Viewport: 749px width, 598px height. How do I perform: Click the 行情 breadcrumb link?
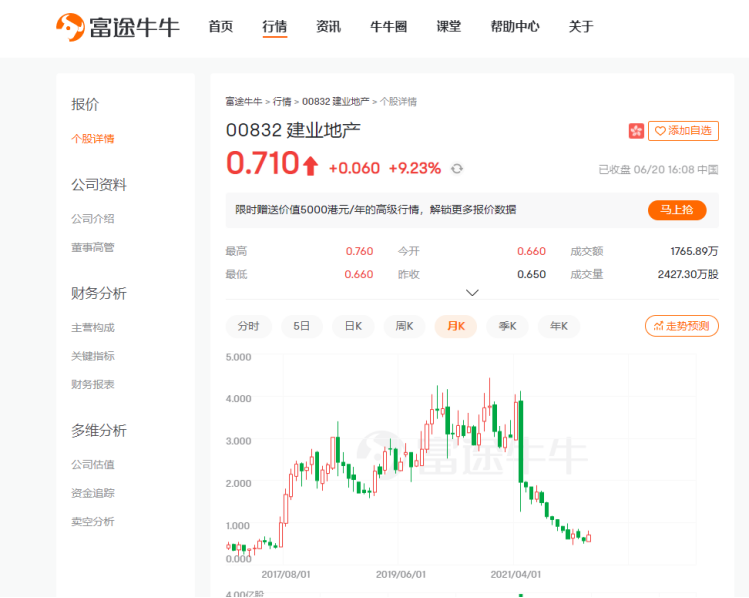282,101
